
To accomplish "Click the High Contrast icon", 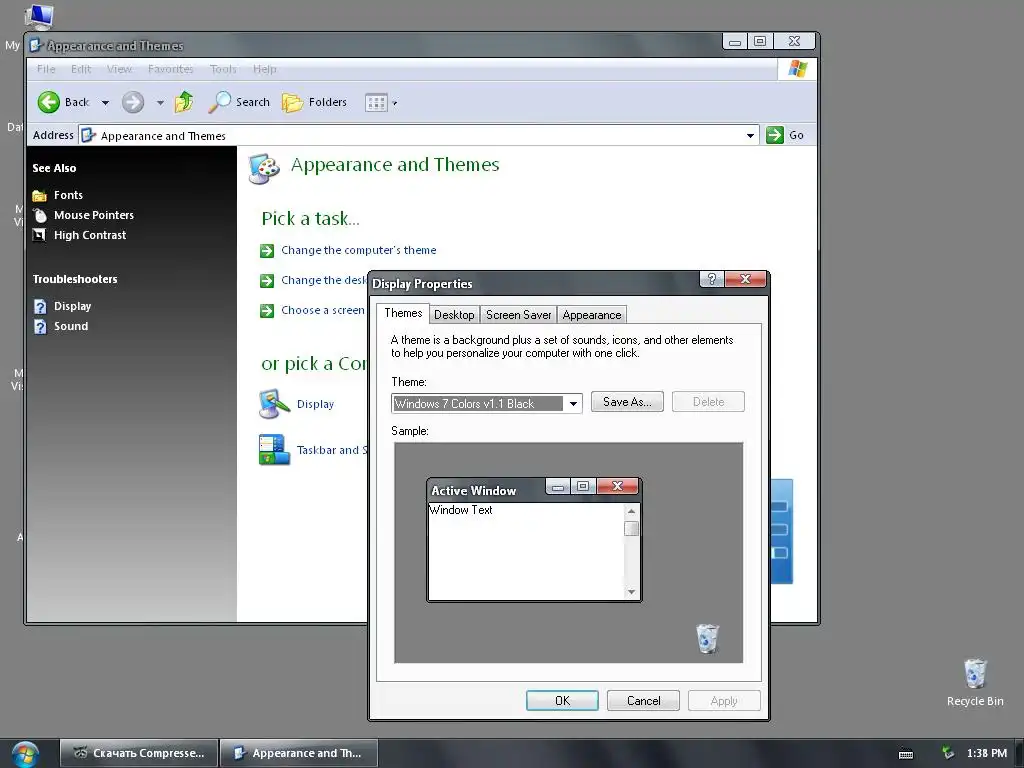I will pos(40,235).
